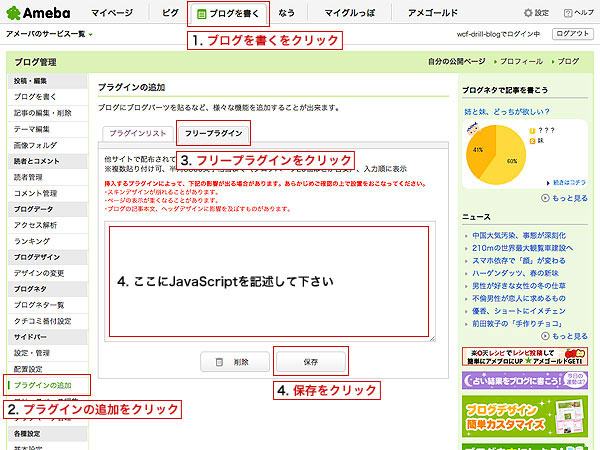Image resolution: width=600 pixels, height=450 pixels.
Task: Open news 前田敦子の「手作りチョコ」
Action: point(517,323)
